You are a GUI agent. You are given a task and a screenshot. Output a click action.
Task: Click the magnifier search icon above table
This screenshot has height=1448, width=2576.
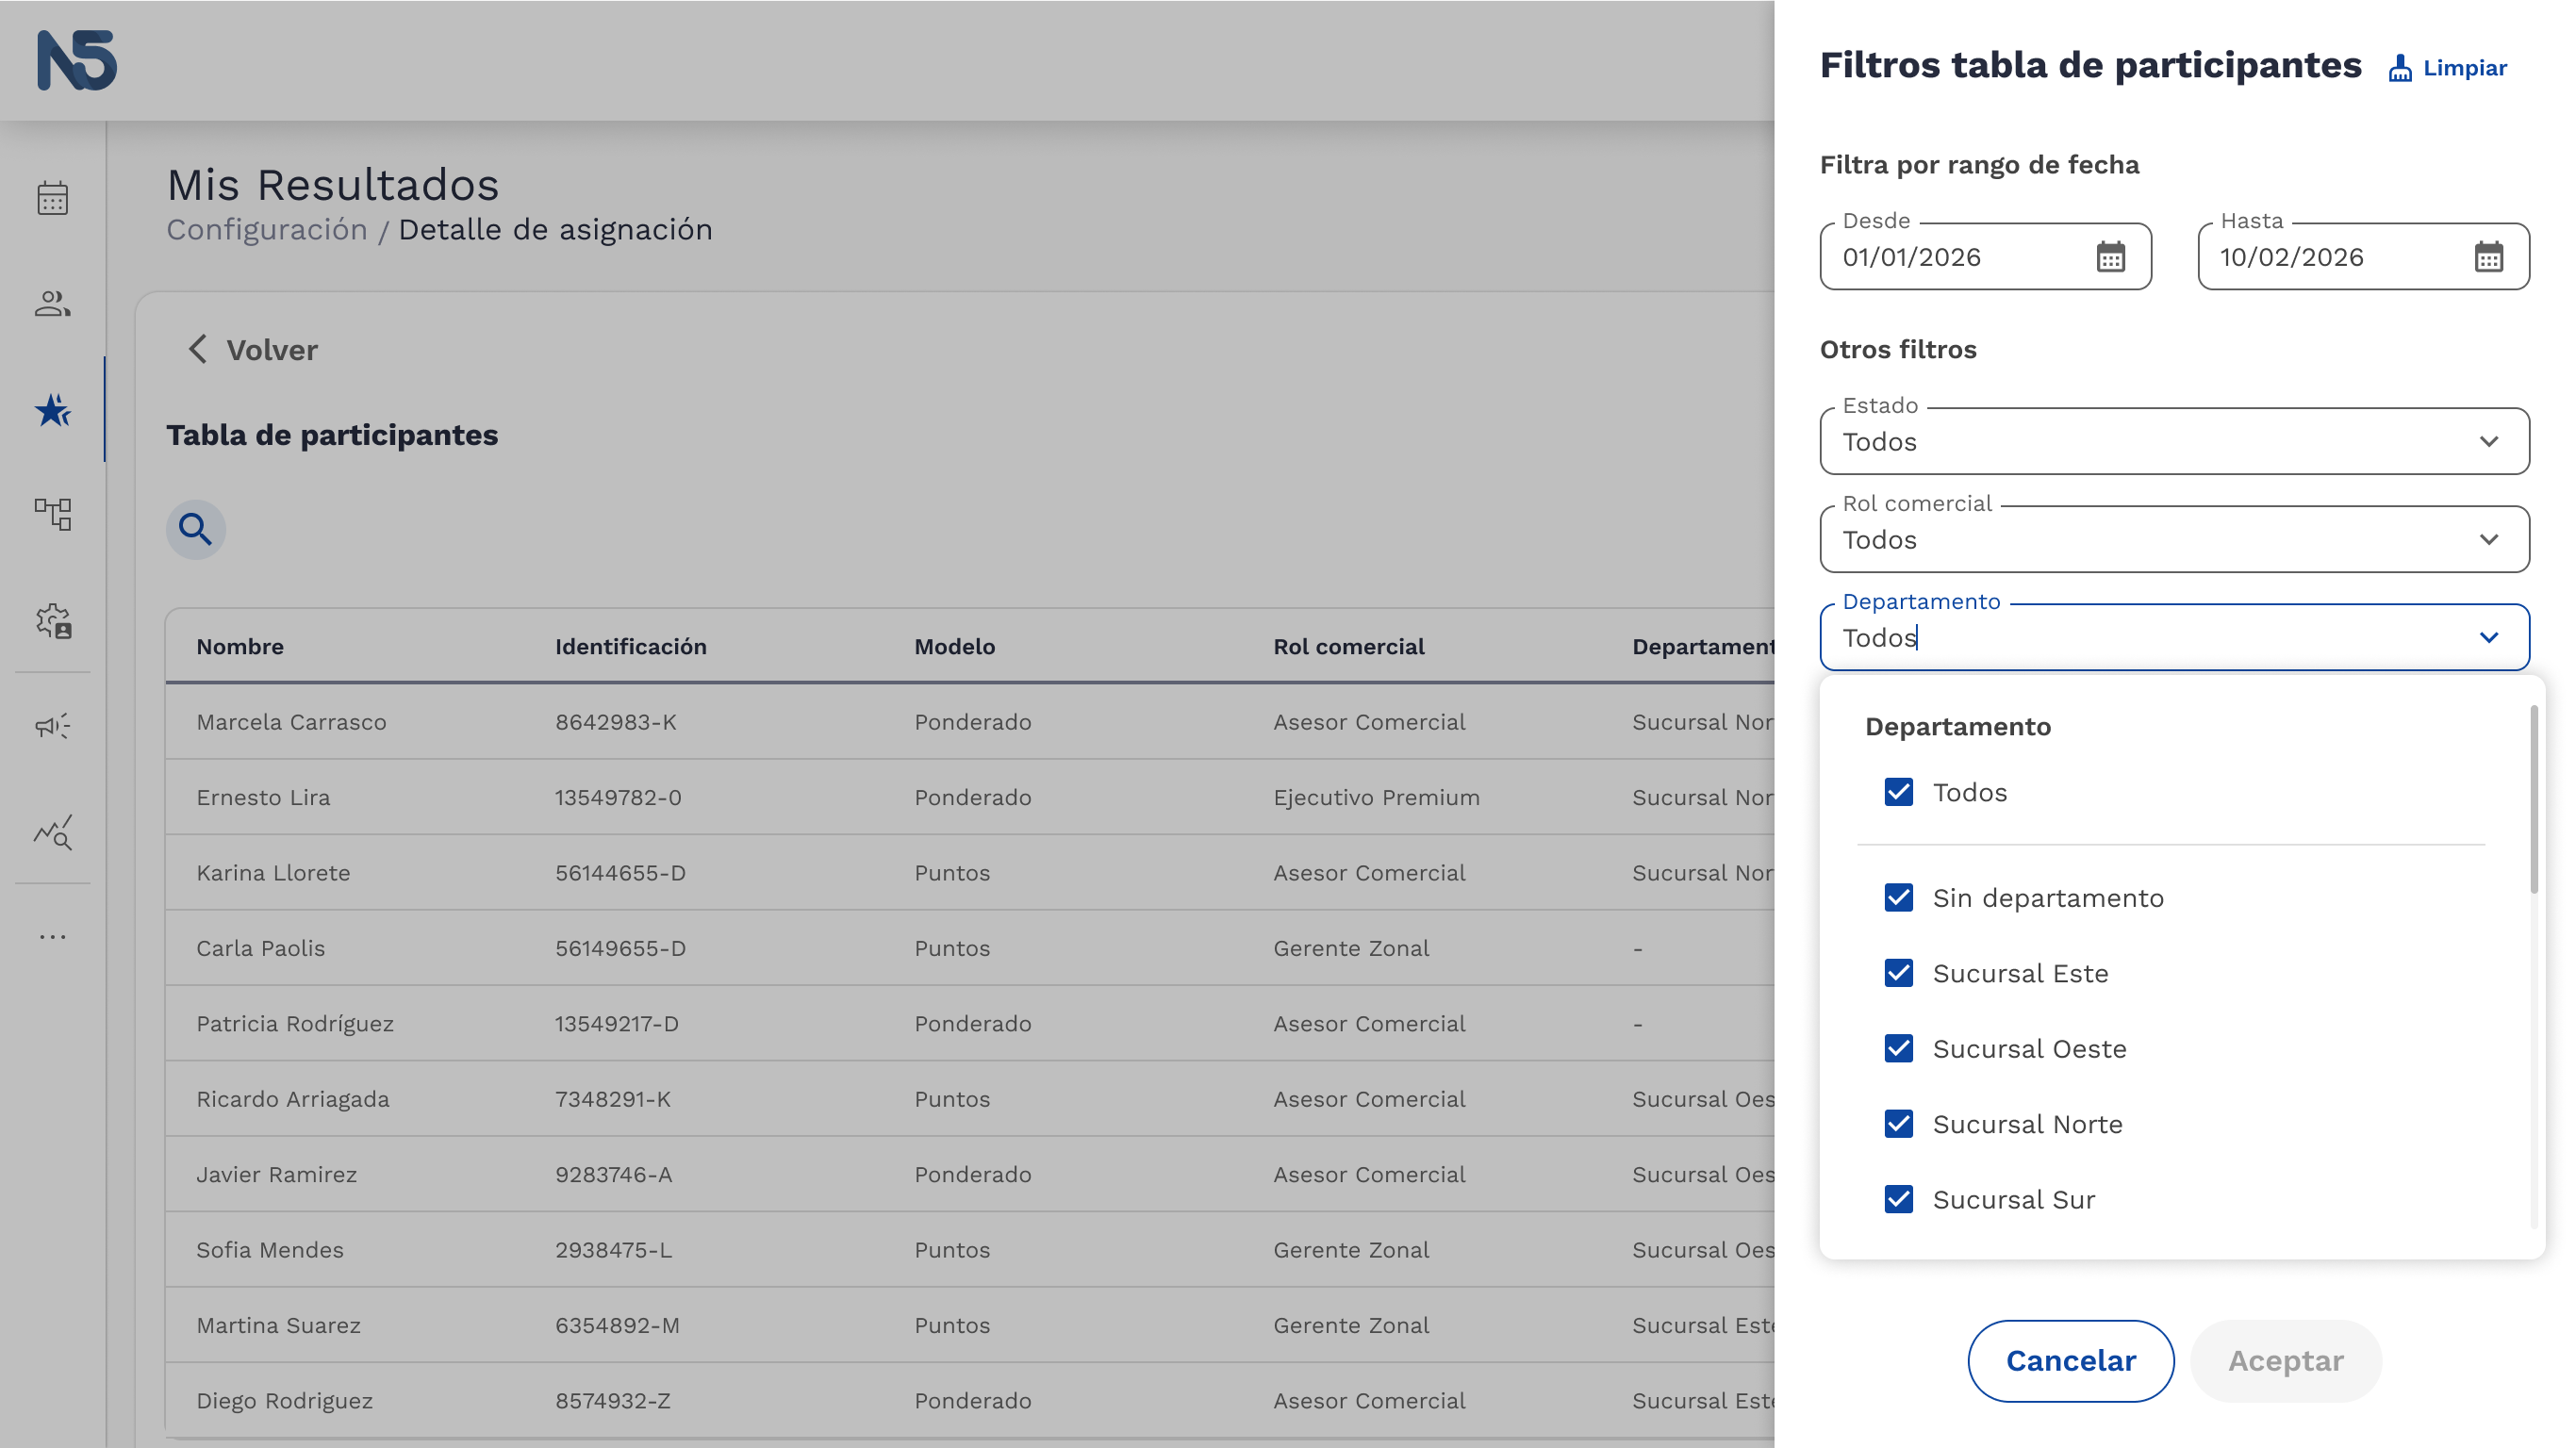(195, 529)
